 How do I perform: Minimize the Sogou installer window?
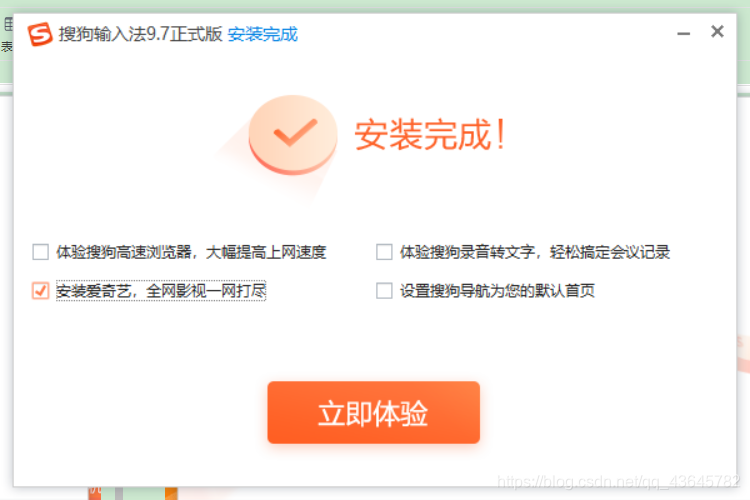point(684,33)
